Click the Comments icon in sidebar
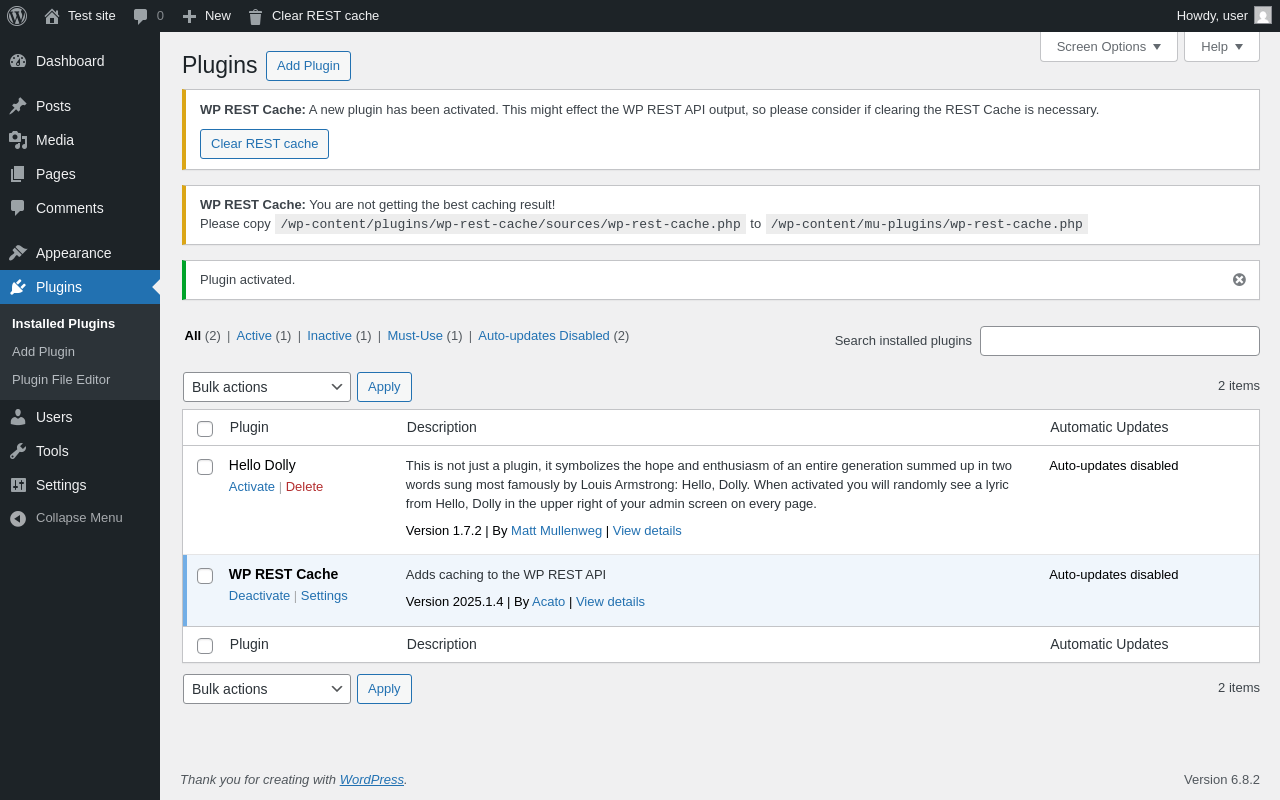 18,208
